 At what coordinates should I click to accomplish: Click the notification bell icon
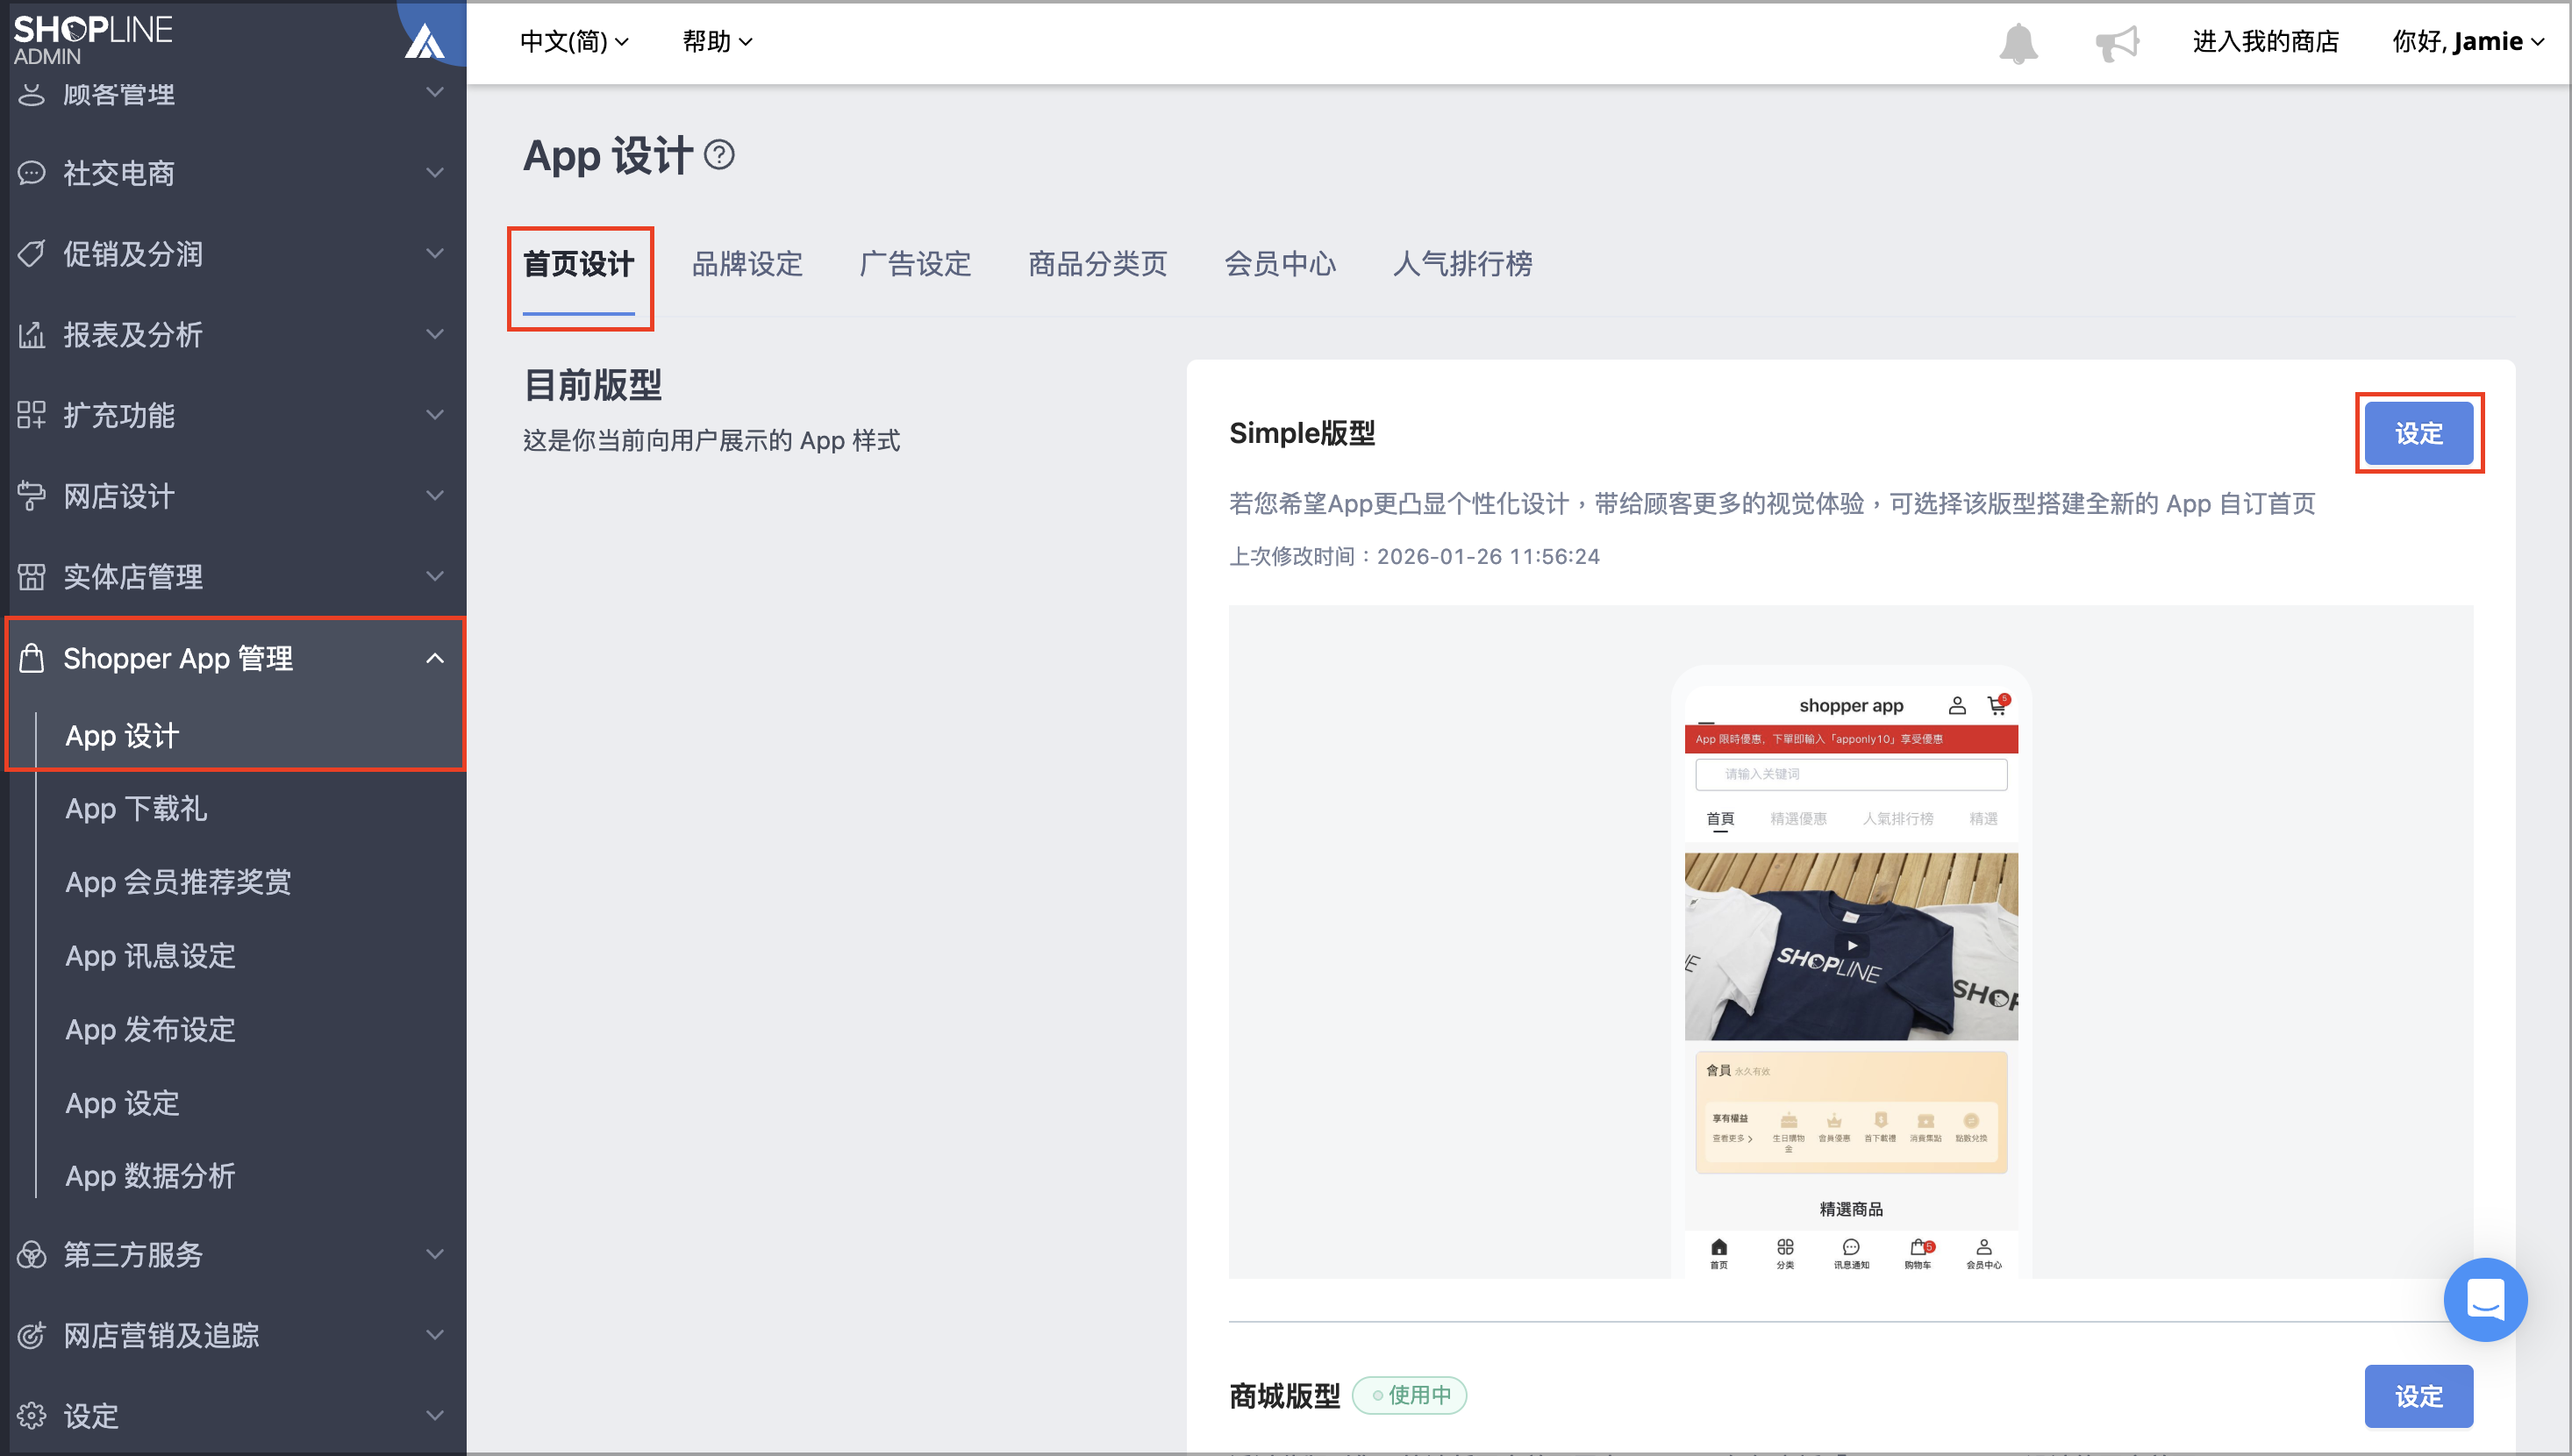2018,43
